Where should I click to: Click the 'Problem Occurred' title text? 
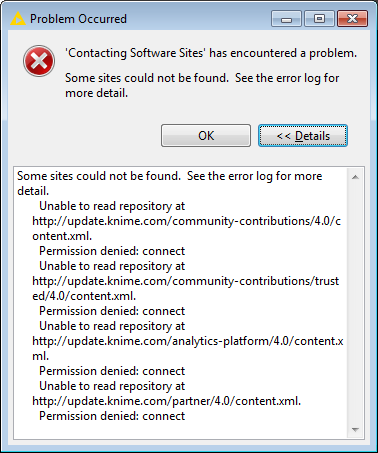(78, 19)
